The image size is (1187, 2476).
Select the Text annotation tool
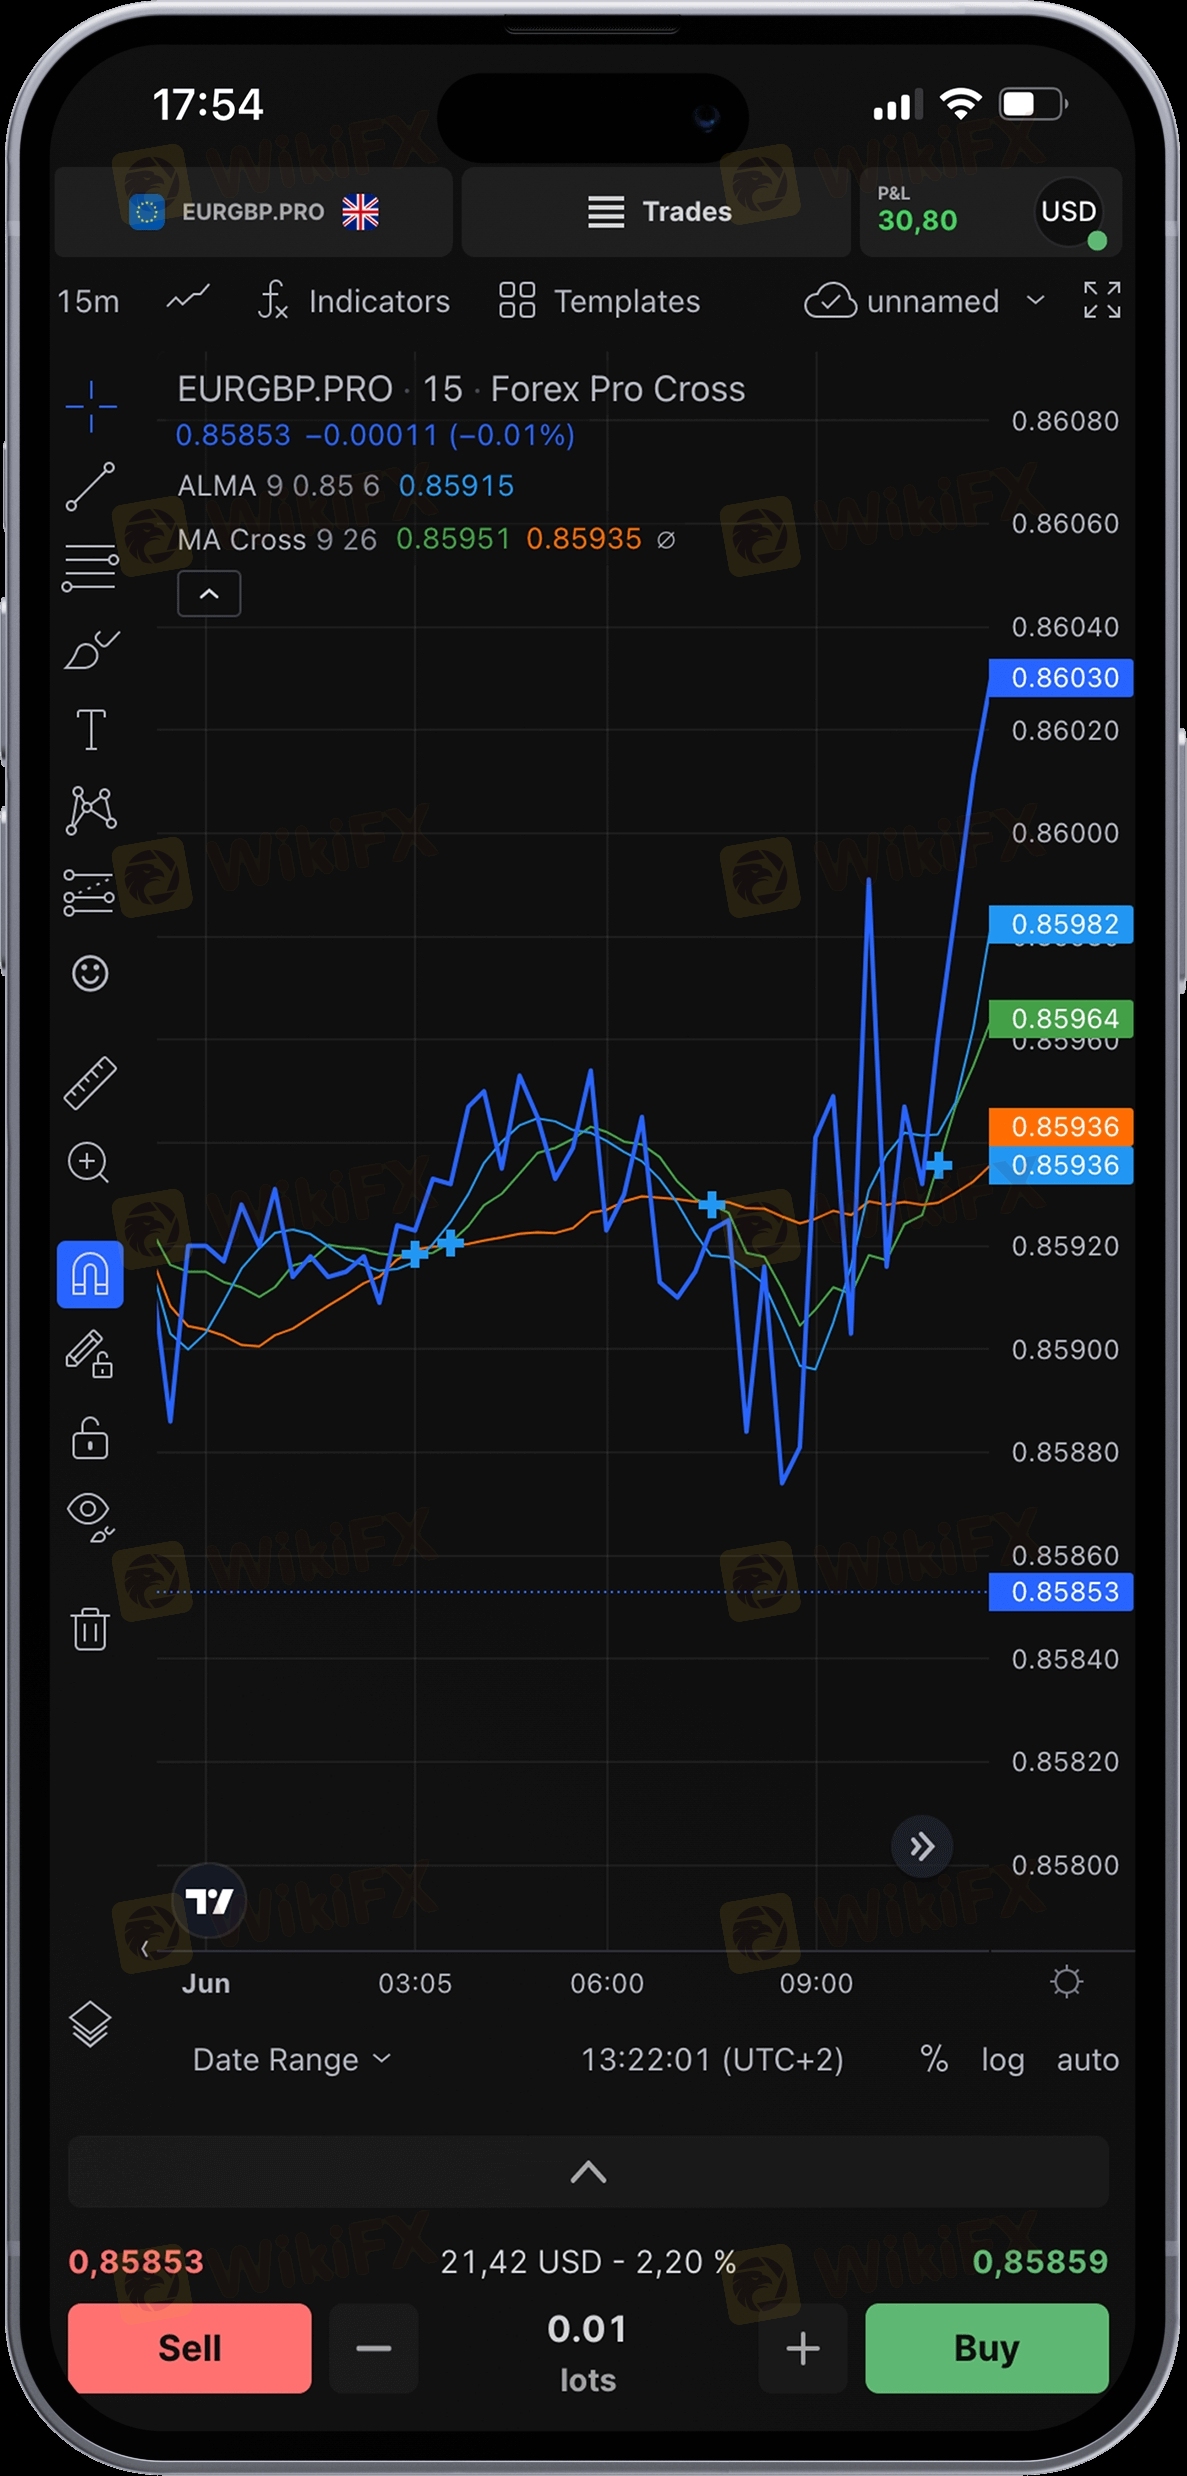[91, 729]
